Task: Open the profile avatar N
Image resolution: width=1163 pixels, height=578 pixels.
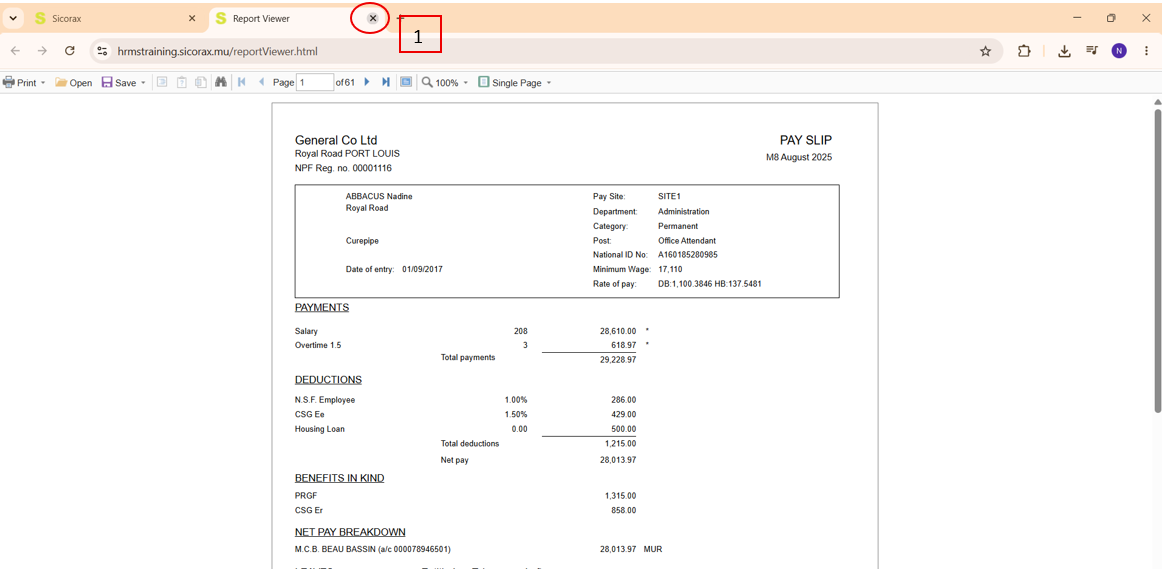Action: (x=1119, y=51)
